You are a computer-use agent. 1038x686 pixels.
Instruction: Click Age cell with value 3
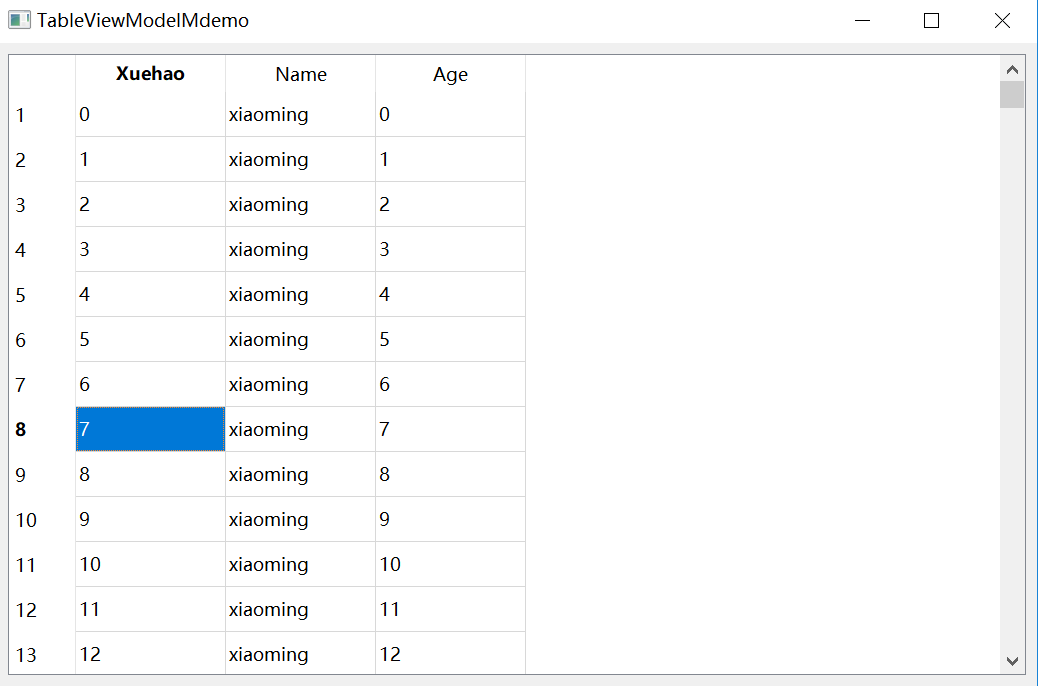450,250
